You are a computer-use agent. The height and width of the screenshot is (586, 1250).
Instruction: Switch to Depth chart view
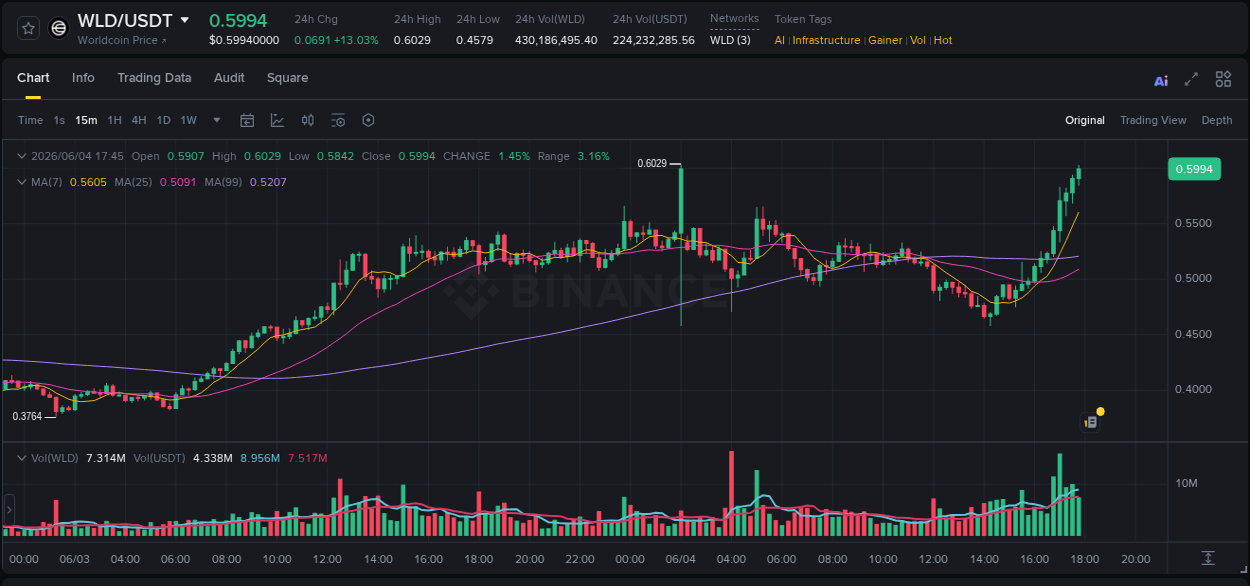(1217, 120)
